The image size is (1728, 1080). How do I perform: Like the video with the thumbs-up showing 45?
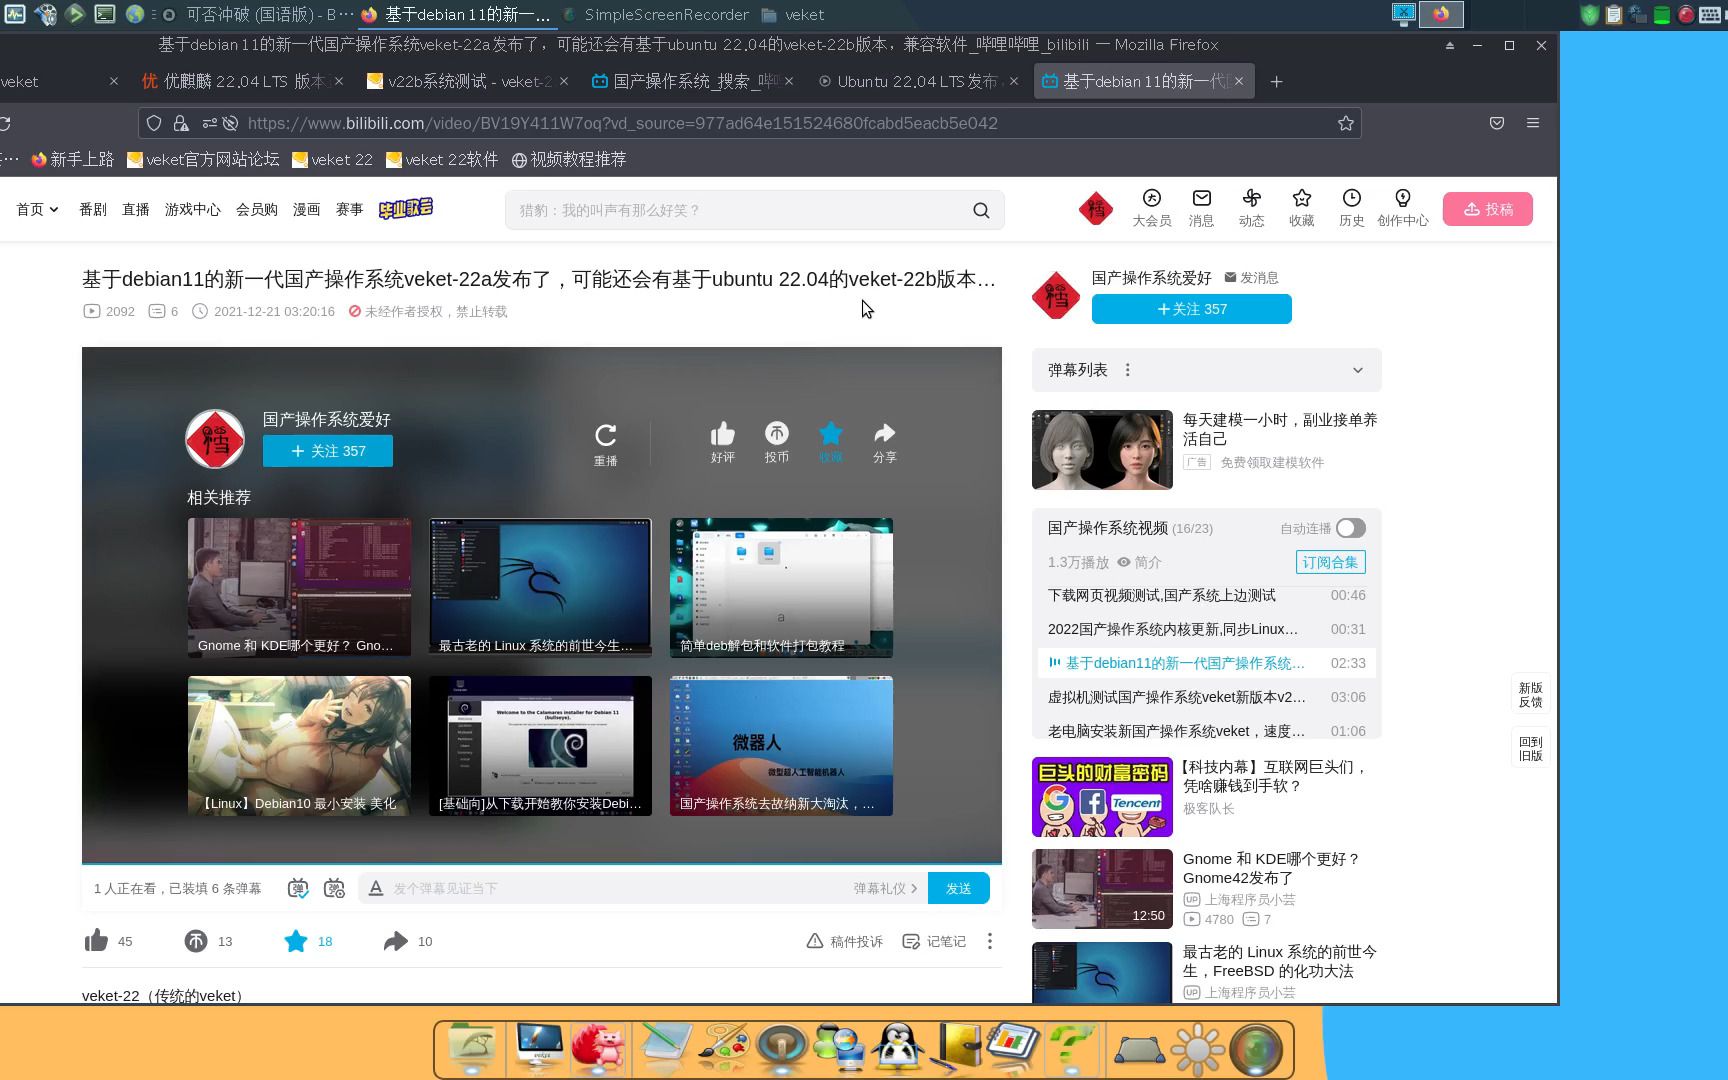point(97,941)
